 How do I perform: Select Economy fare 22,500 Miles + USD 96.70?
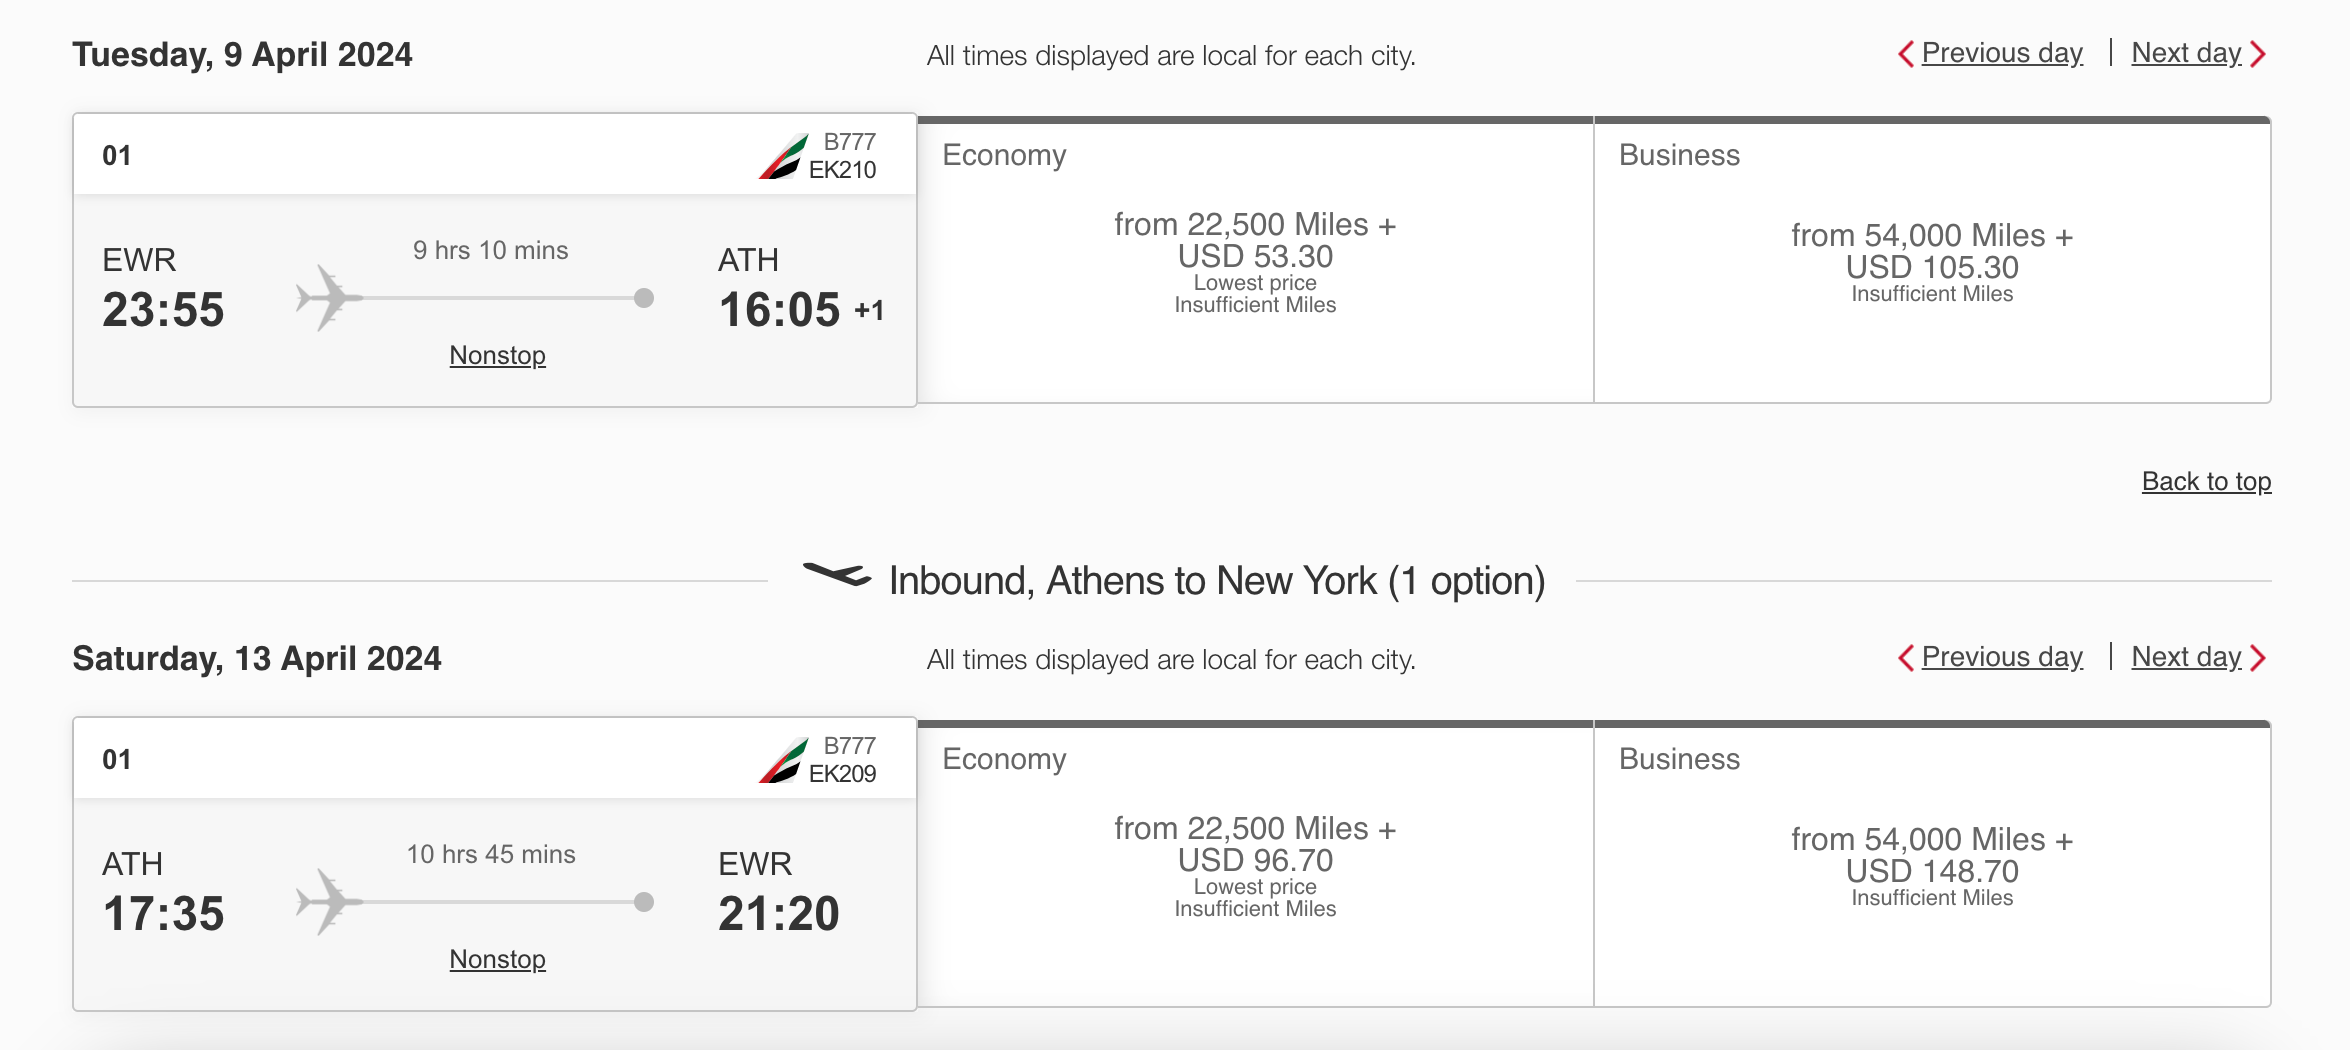point(1255,864)
